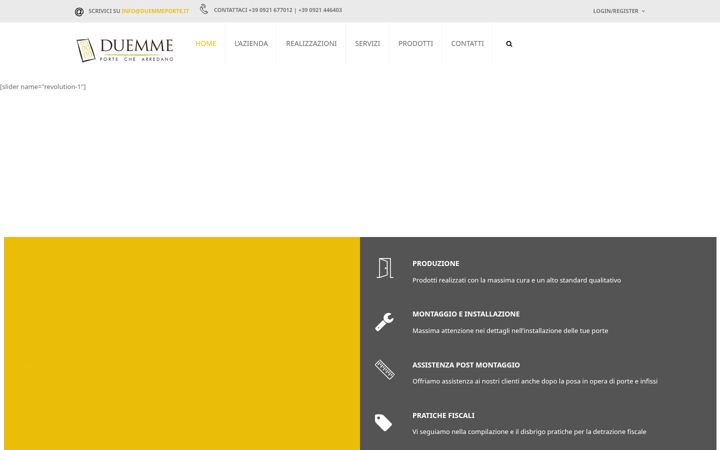This screenshot has width=720, height=450.
Task: Click the price tag icon for Pratiche Fiscali
Action: point(383,422)
